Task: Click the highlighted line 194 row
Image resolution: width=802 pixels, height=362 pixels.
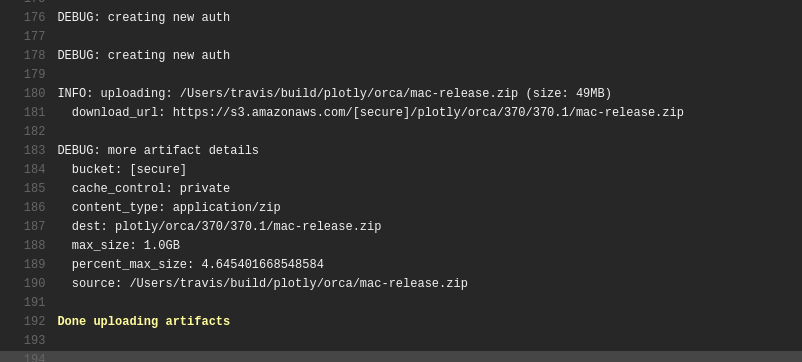Action: (x=401, y=356)
